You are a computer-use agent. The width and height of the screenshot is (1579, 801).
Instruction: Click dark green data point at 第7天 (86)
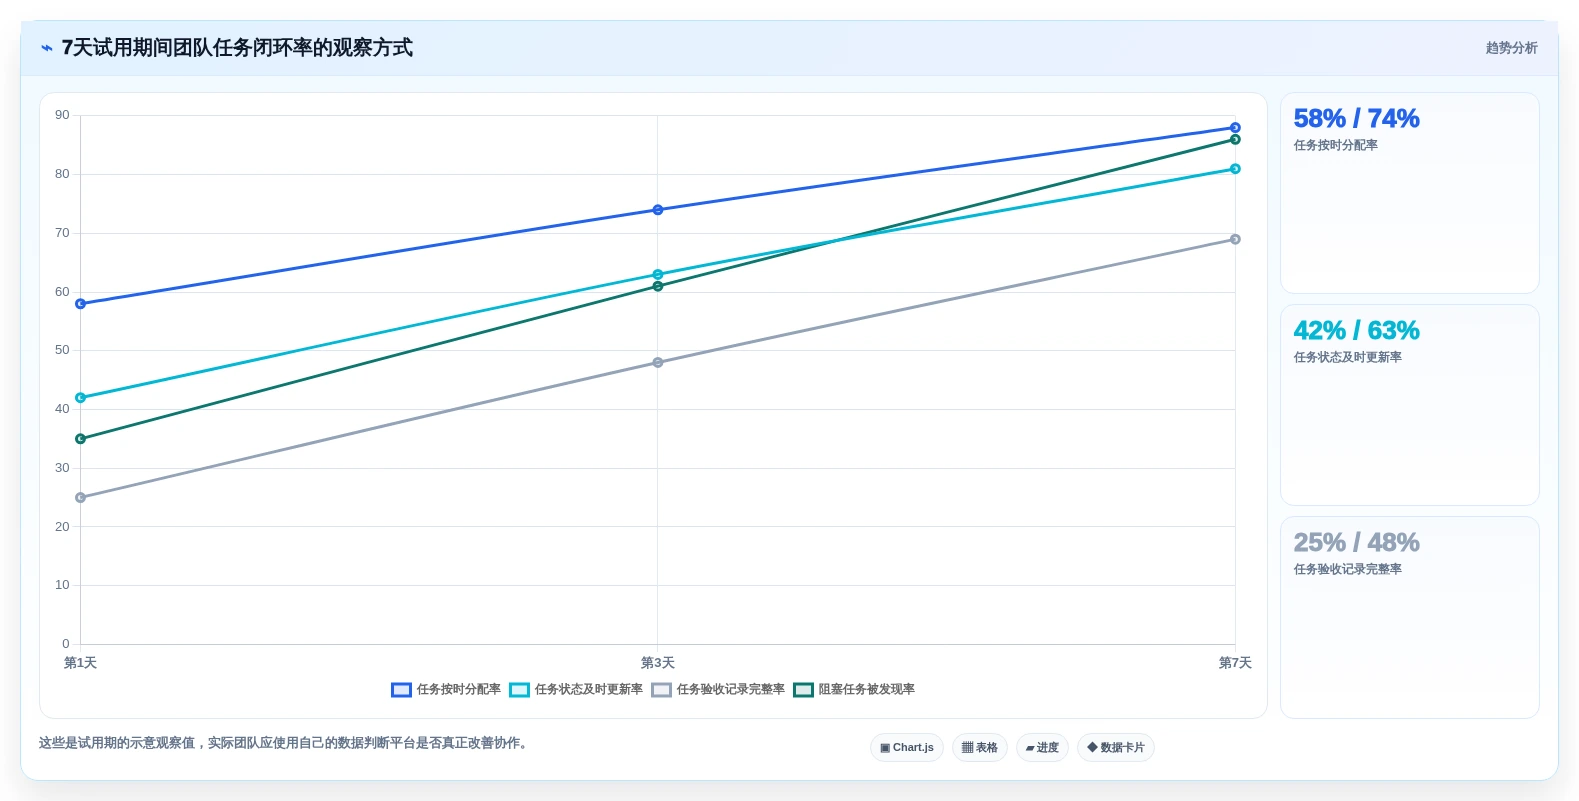1235,140
